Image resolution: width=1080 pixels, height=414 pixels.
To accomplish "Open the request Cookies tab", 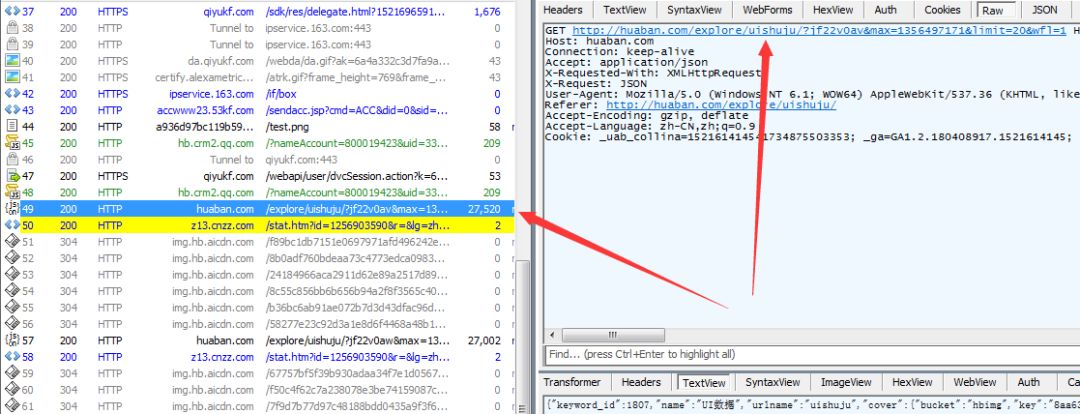I will coord(942,10).
